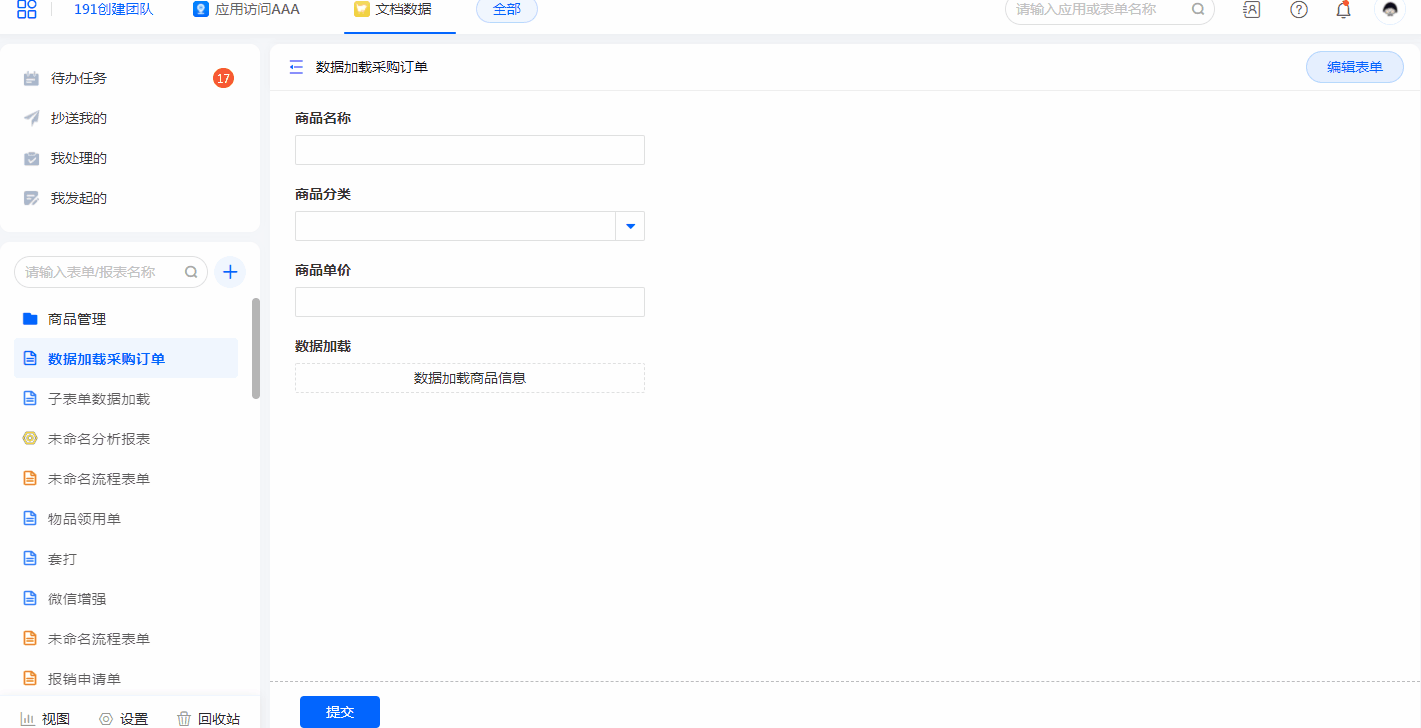
Task: Click the help question mark icon
Action: [1299, 10]
